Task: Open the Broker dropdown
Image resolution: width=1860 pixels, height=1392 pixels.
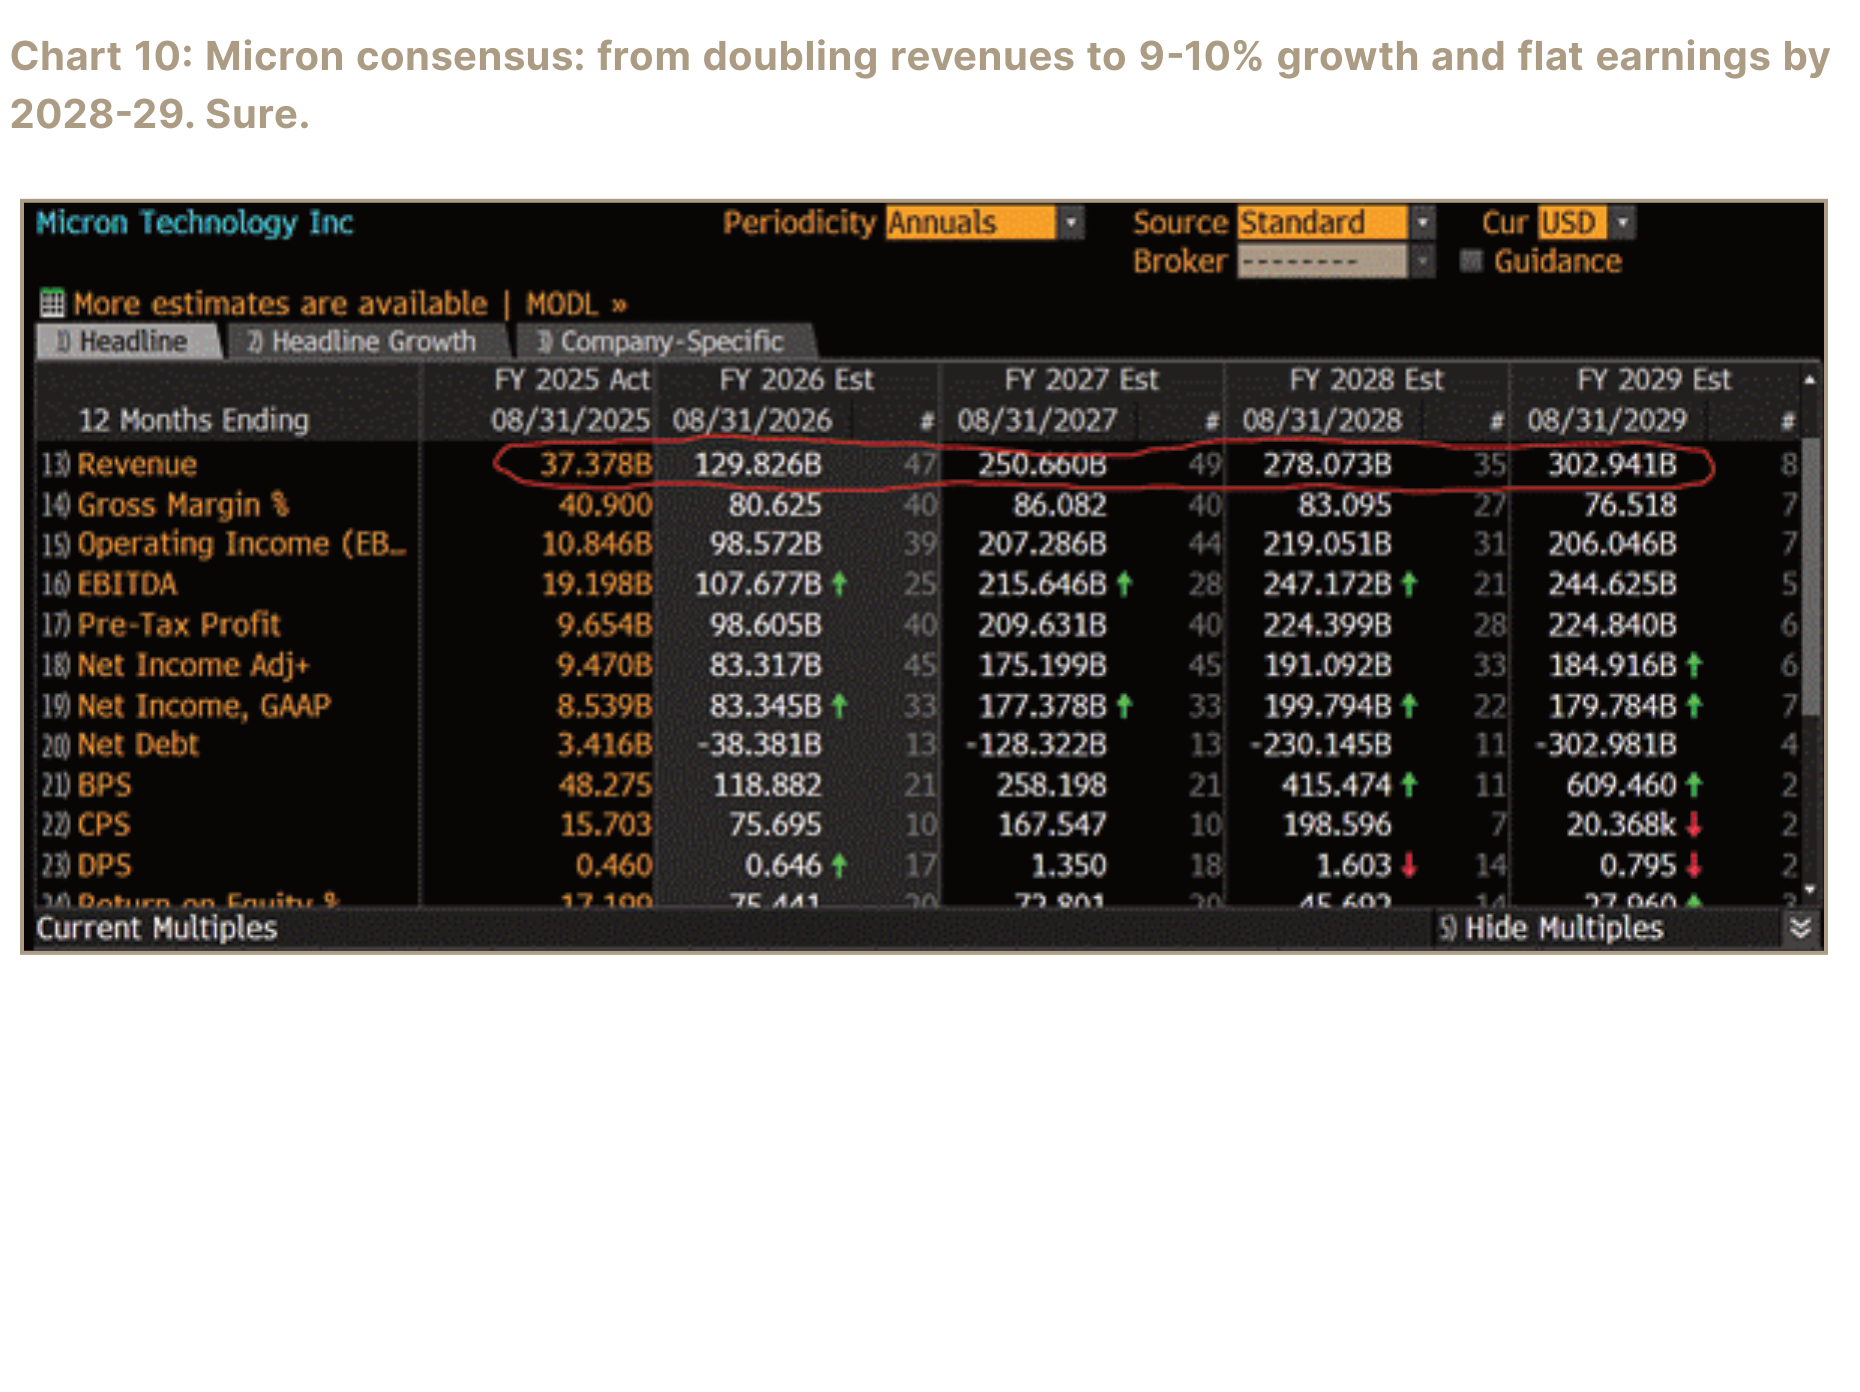Action: click(x=1336, y=262)
